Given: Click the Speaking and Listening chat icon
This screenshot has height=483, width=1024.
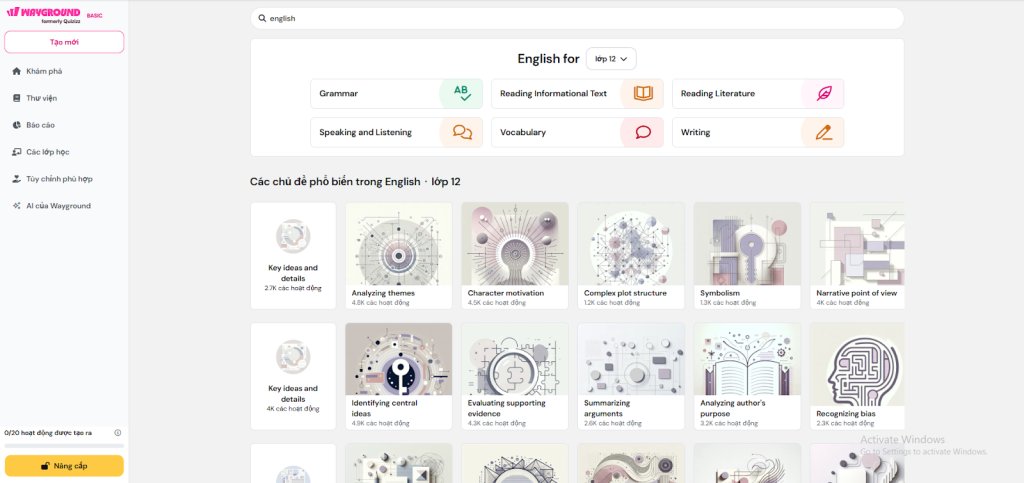Looking at the screenshot, I should pyautogui.click(x=461, y=132).
